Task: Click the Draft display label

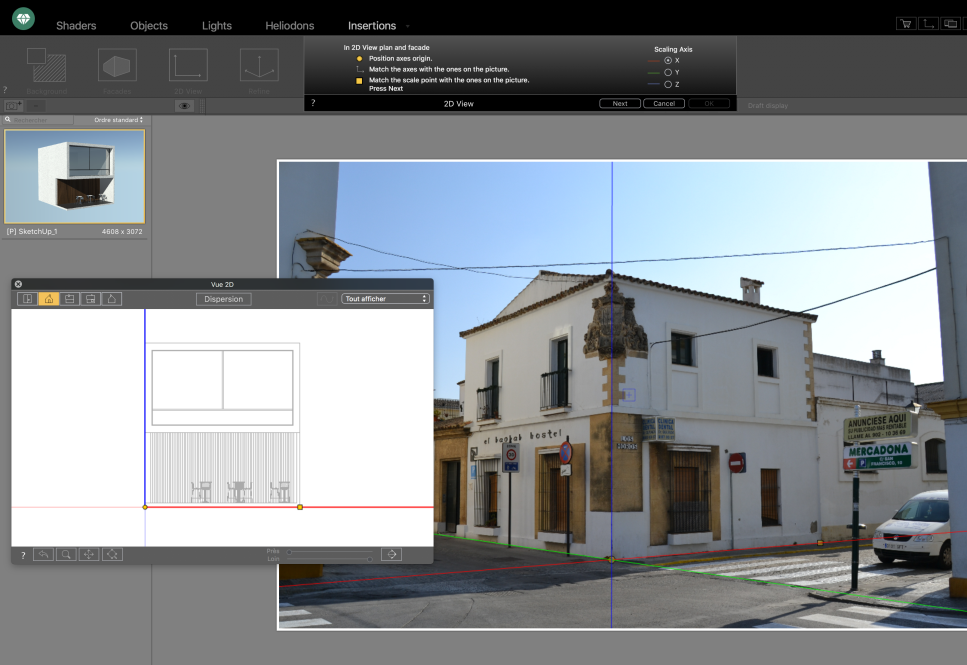Action: pos(768,105)
